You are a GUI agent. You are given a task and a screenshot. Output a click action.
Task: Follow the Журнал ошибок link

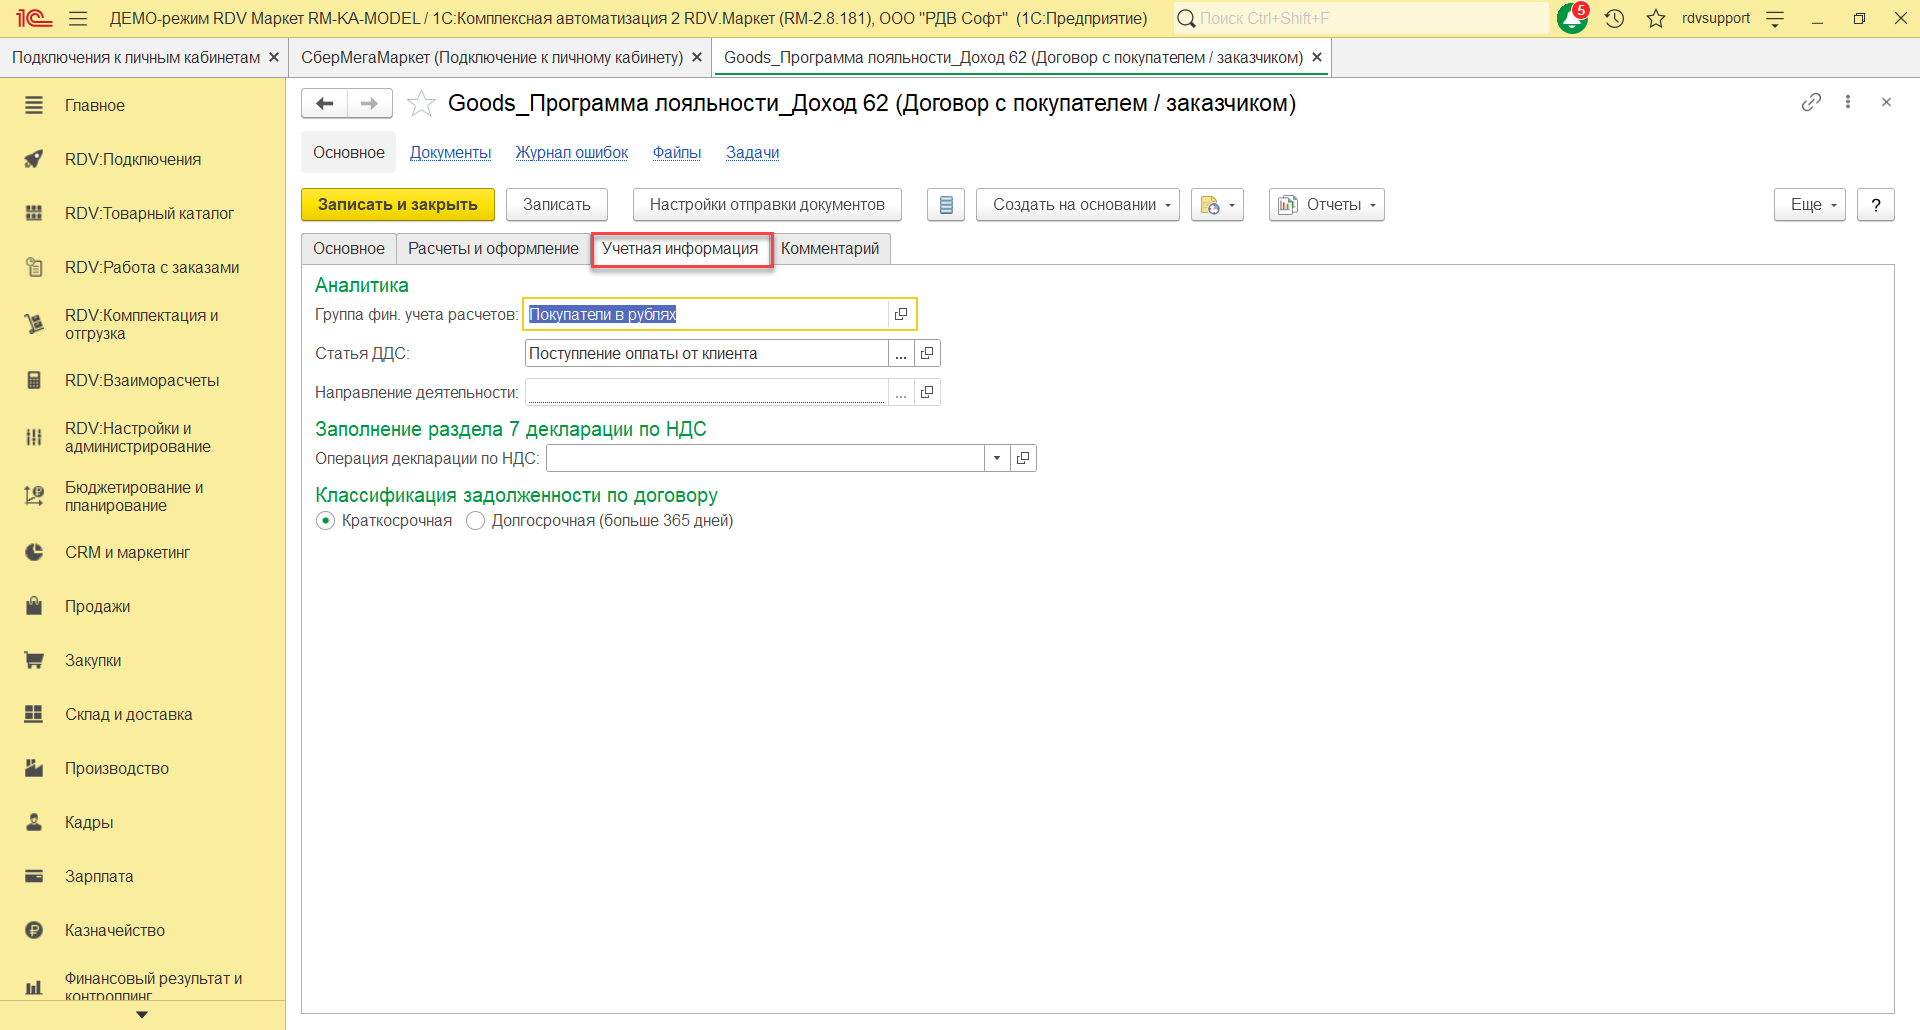572,153
